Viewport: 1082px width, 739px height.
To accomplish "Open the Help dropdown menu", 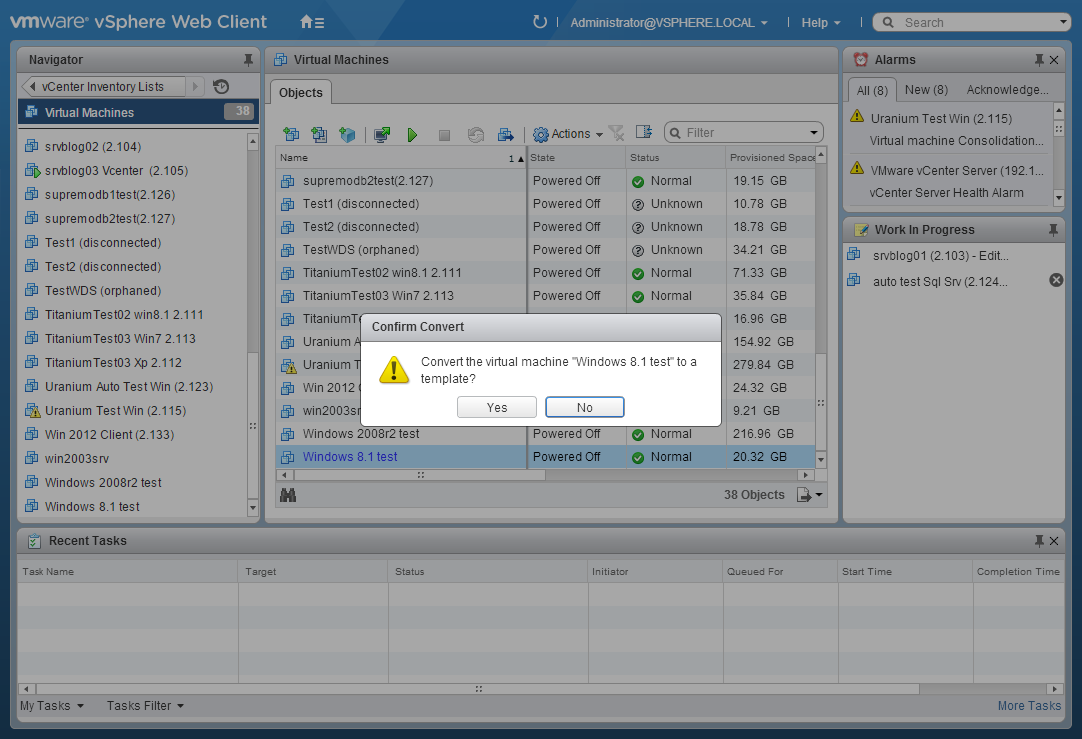I will coord(820,23).
